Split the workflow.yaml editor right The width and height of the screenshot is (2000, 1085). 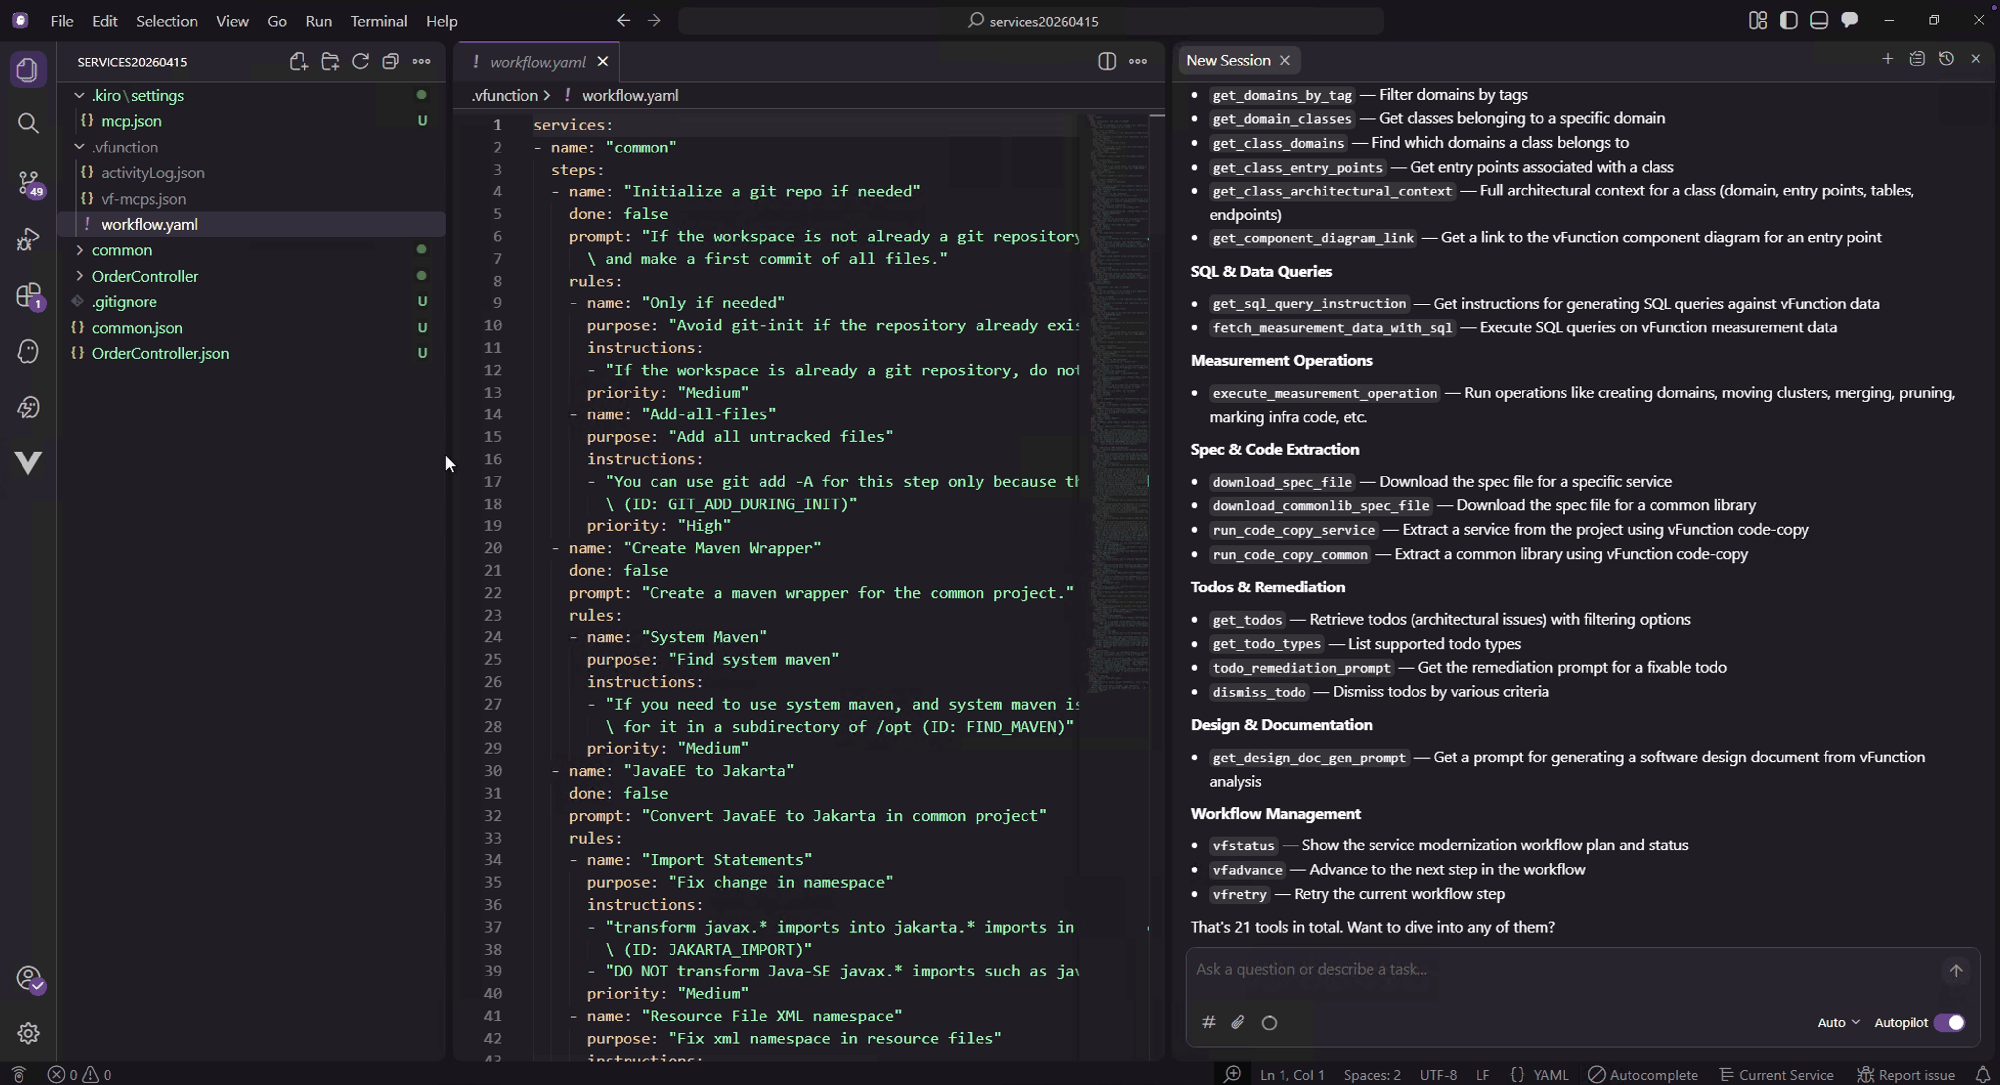pyautogui.click(x=1107, y=62)
